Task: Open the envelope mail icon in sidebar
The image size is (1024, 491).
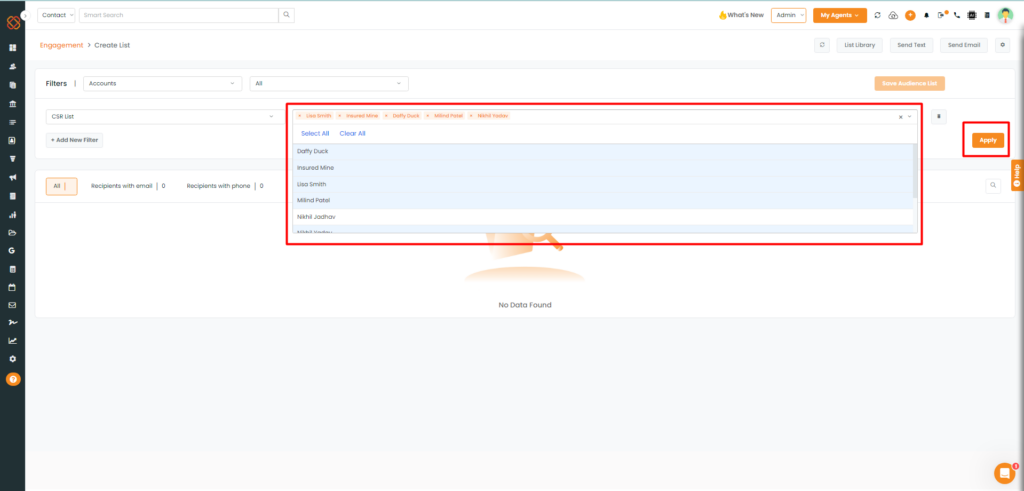Action: (x=12, y=305)
